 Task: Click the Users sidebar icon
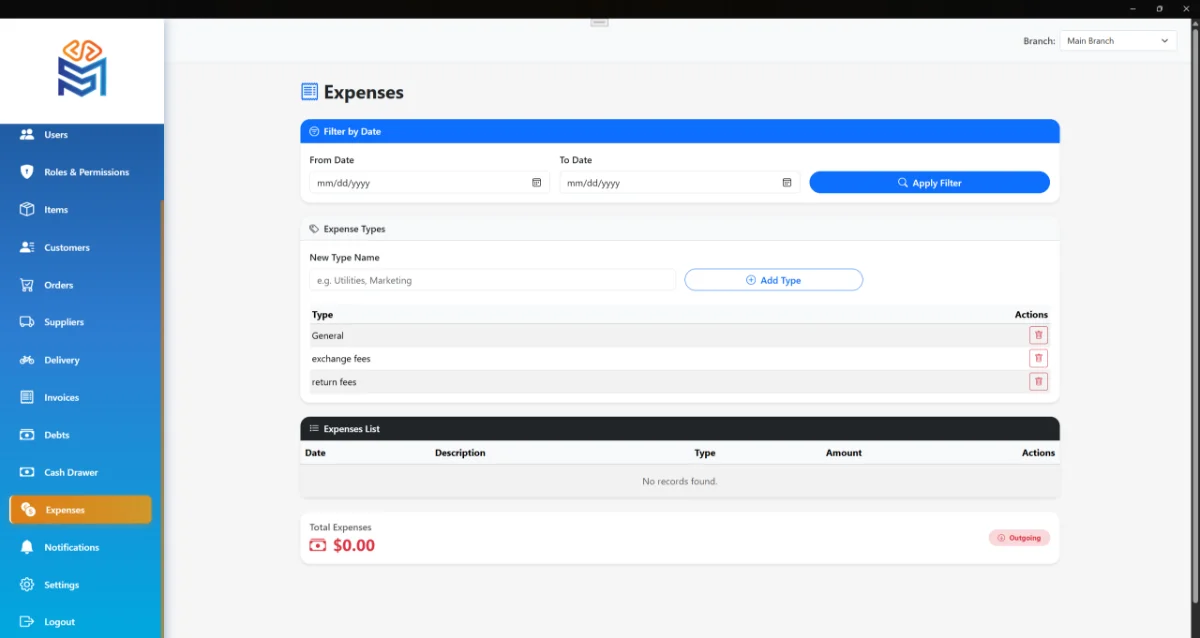pos(27,134)
